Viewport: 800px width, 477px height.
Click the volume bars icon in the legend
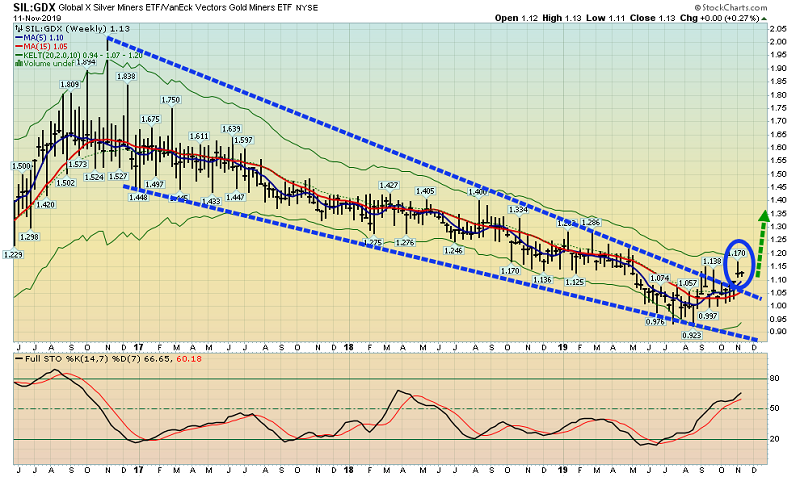coord(19,63)
